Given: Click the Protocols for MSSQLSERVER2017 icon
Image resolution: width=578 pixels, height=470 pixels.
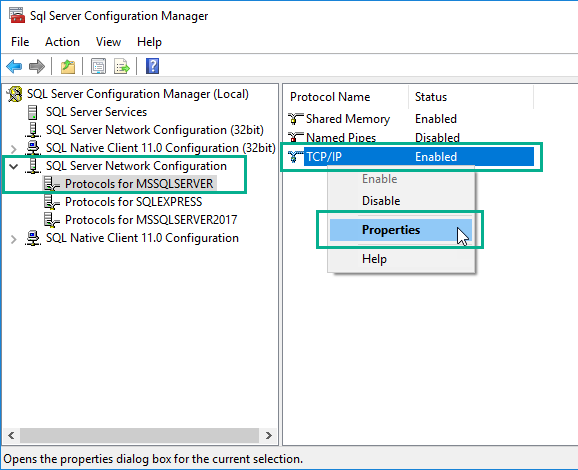Looking at the screenshot, I should pos(52,220).
